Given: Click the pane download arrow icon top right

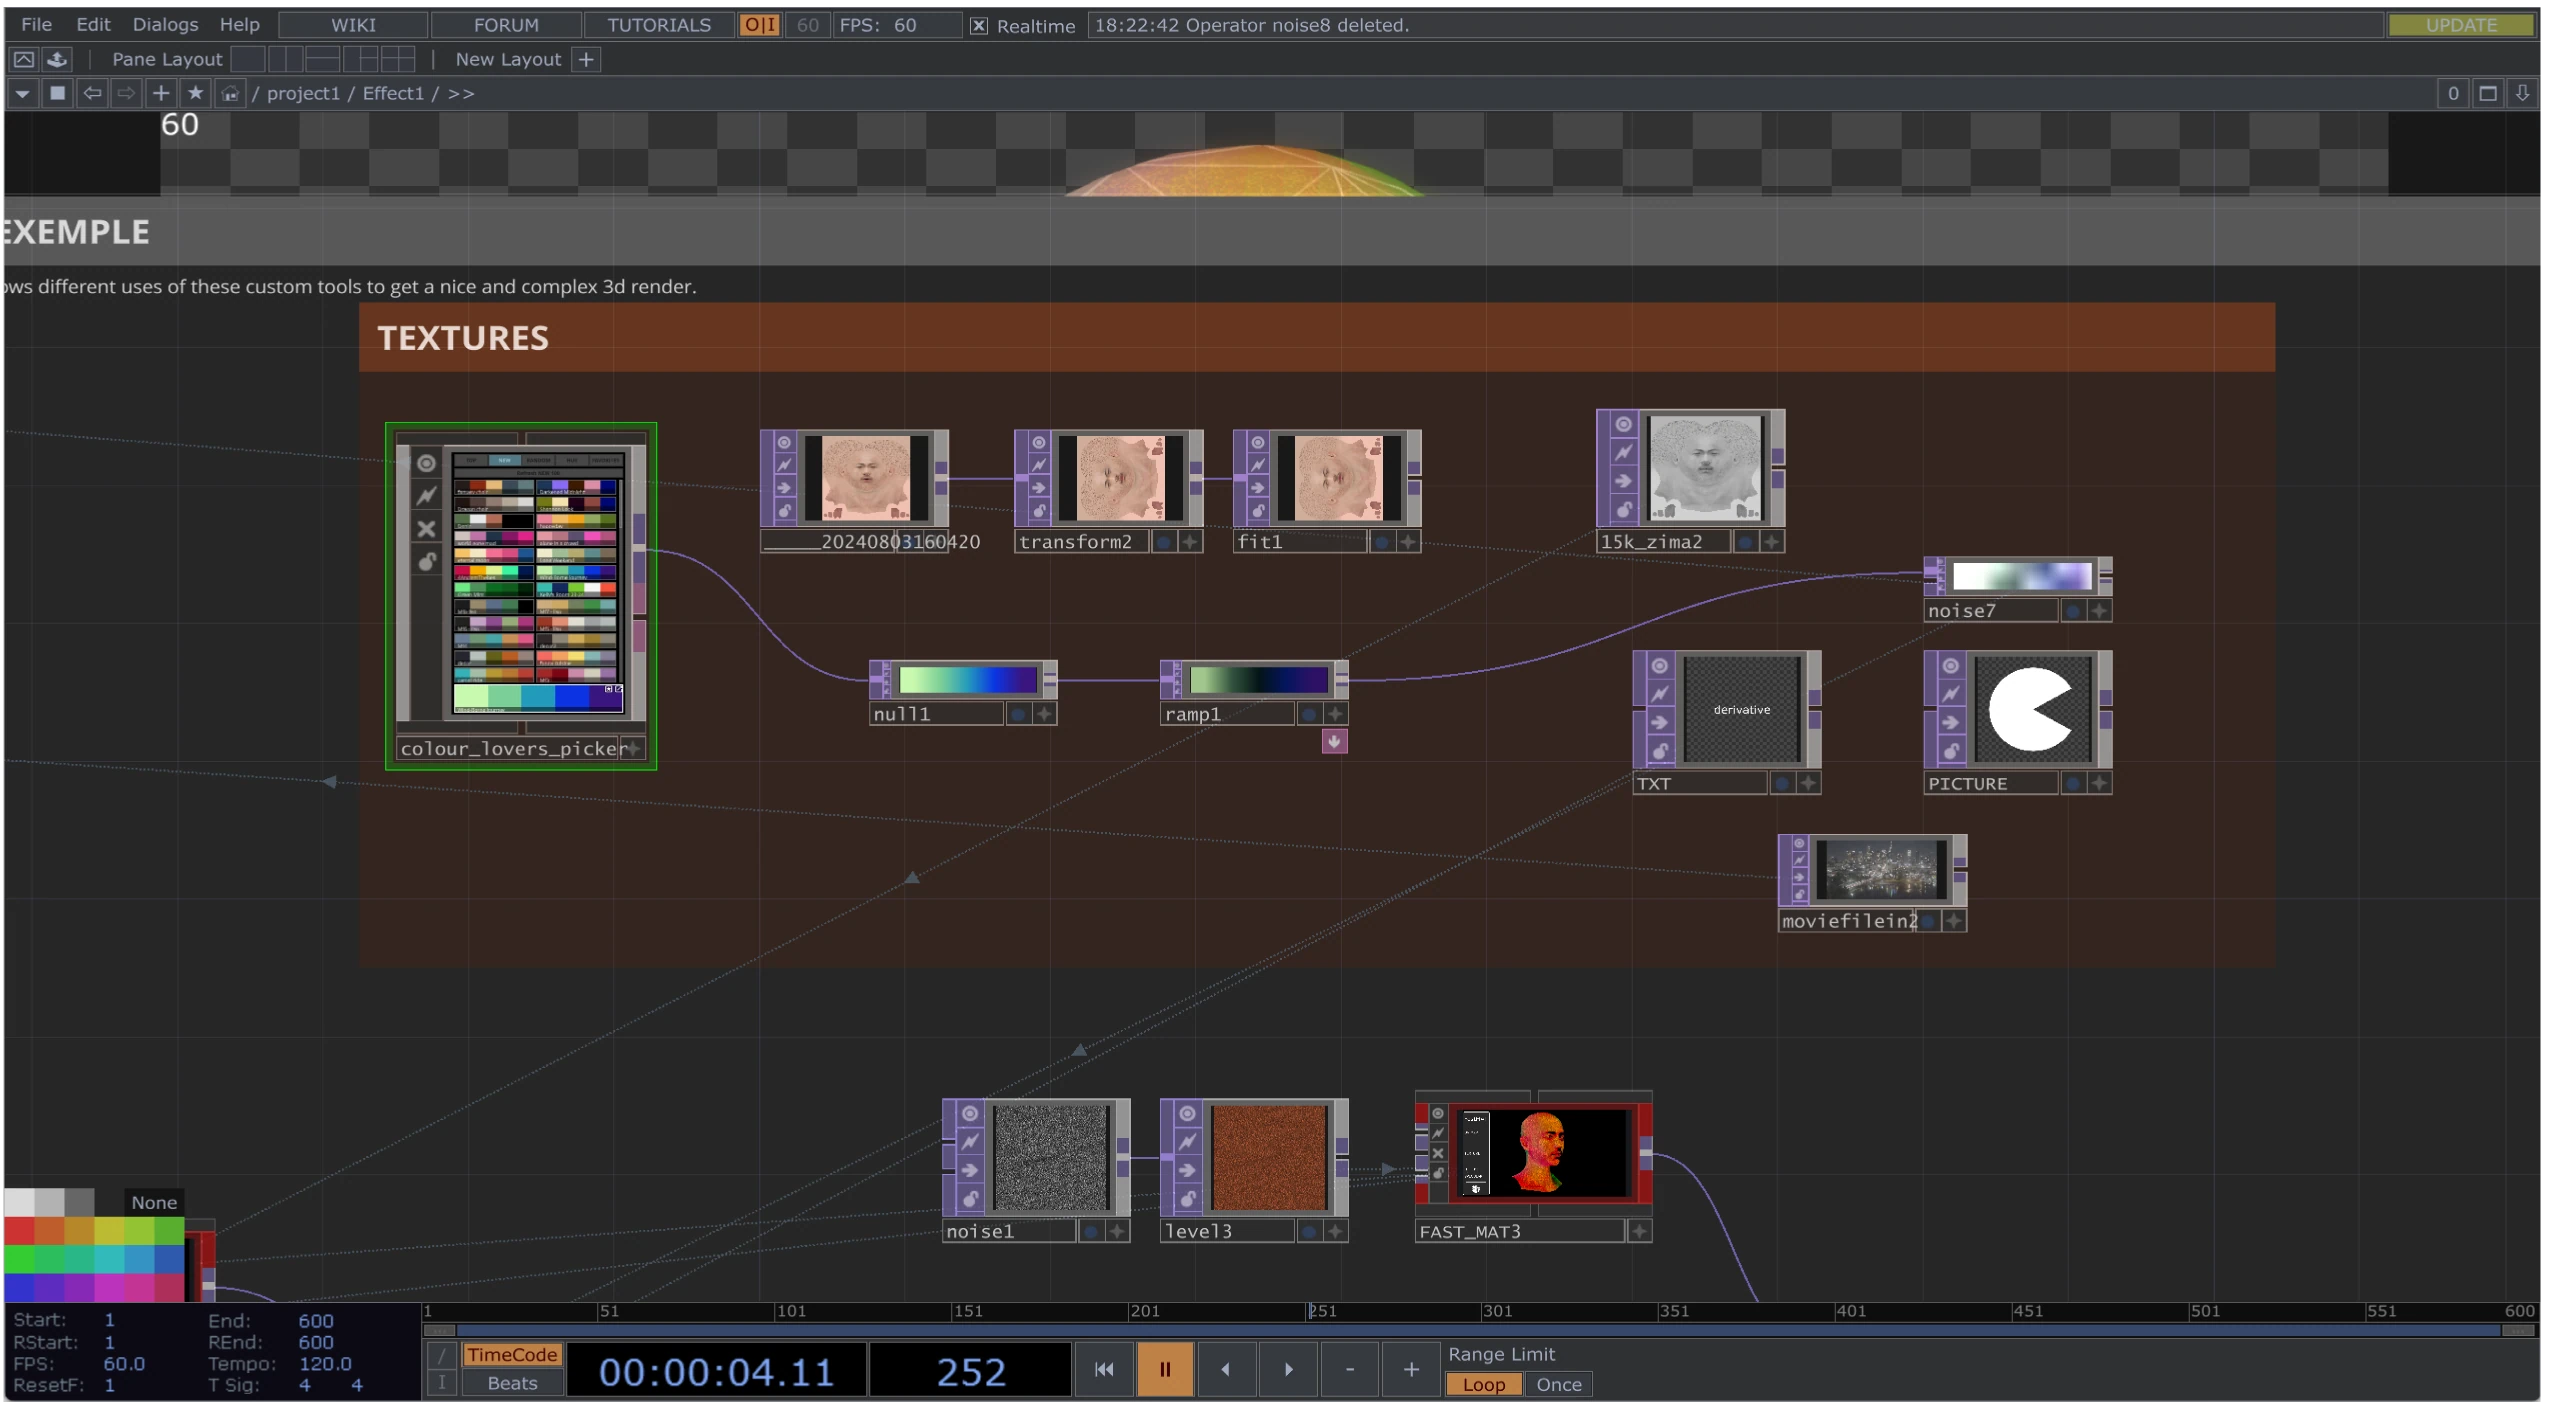Looking at the screenshot, I should click(x=2522, y=93).
